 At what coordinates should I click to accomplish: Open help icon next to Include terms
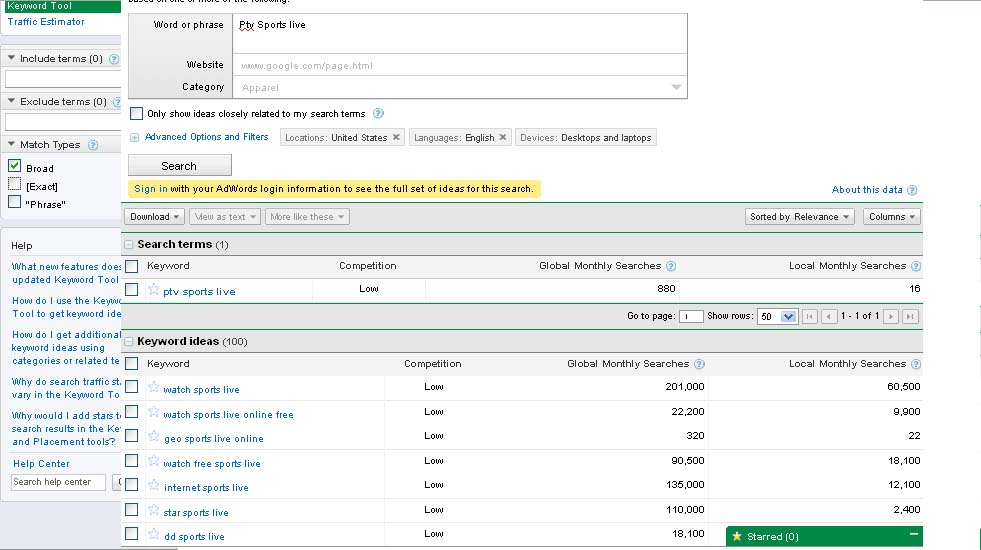(x=114, y=59)
